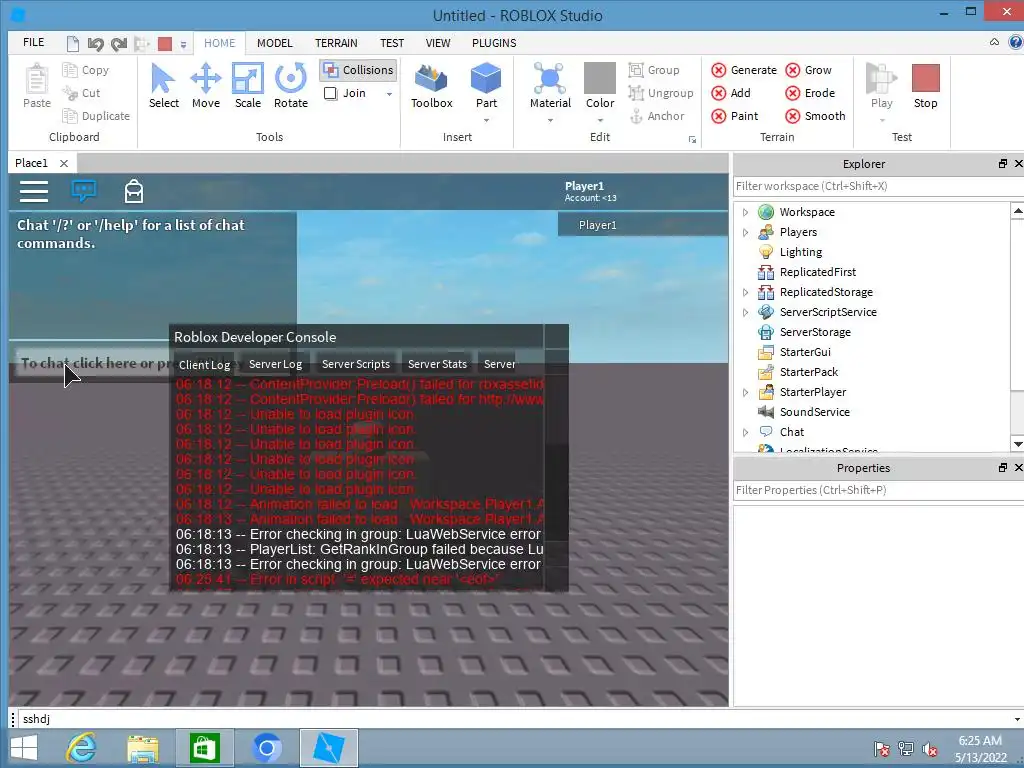Open the backpack inventory icon
This screenshot has width=1024, height=768.
pos(134,191)
